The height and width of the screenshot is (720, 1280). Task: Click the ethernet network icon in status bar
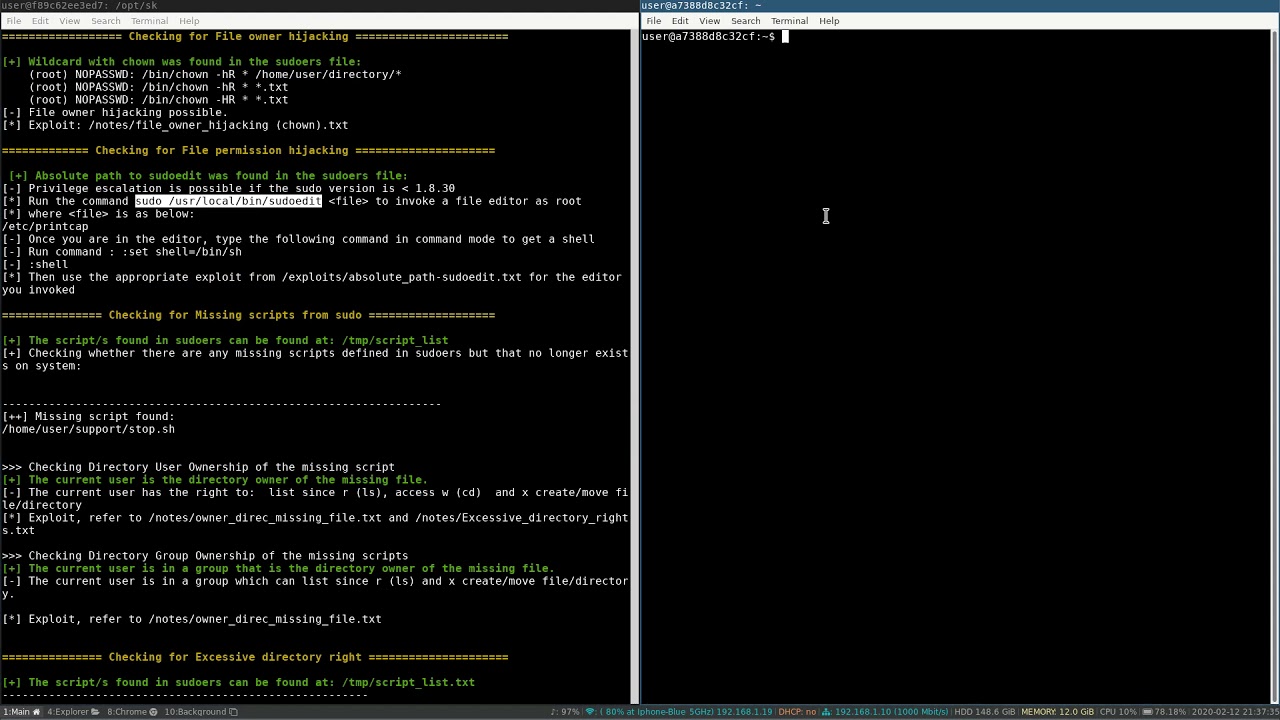(827, 712)
